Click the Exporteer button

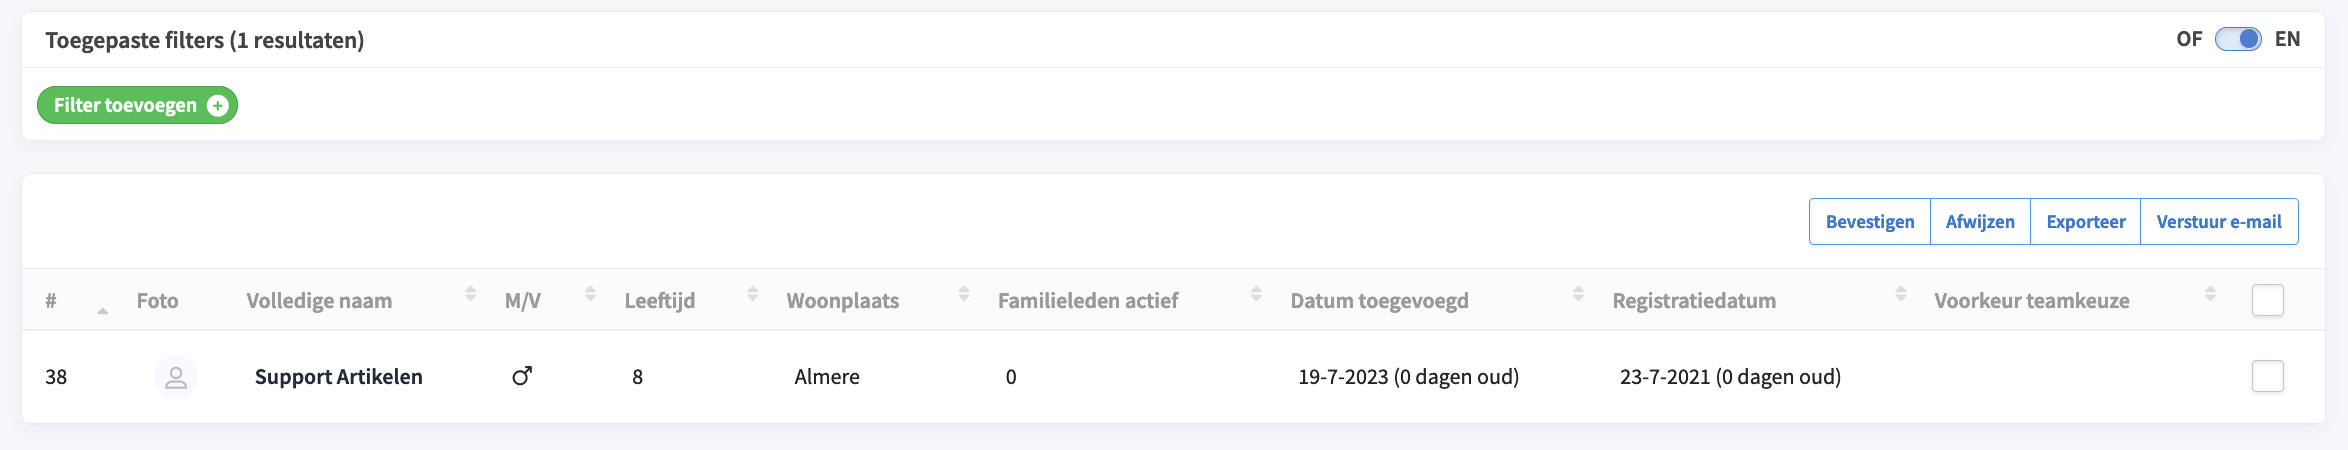pyautogui.click(x=2086, y=222)
